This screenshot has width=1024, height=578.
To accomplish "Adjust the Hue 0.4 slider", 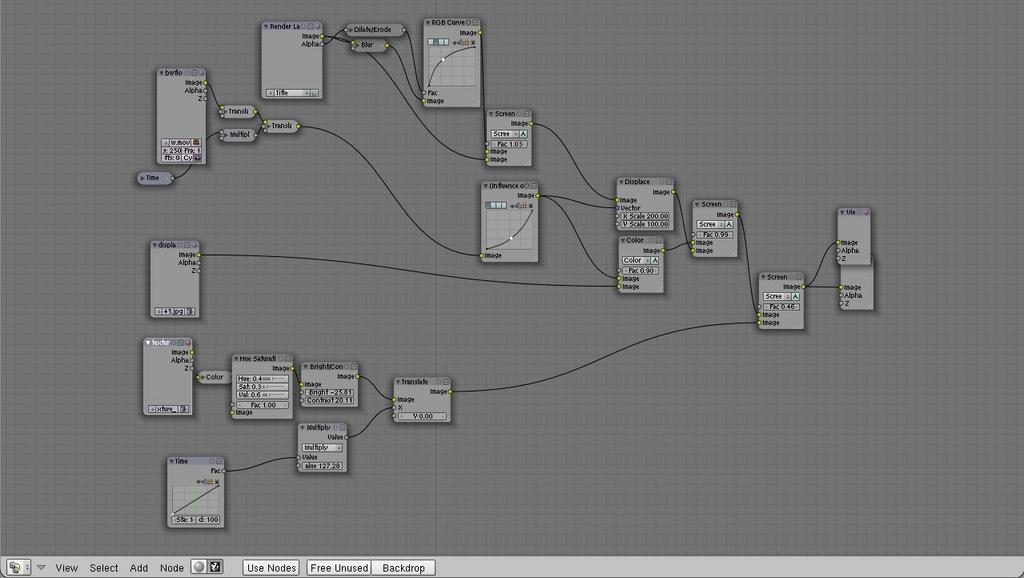I will [263, 379].
